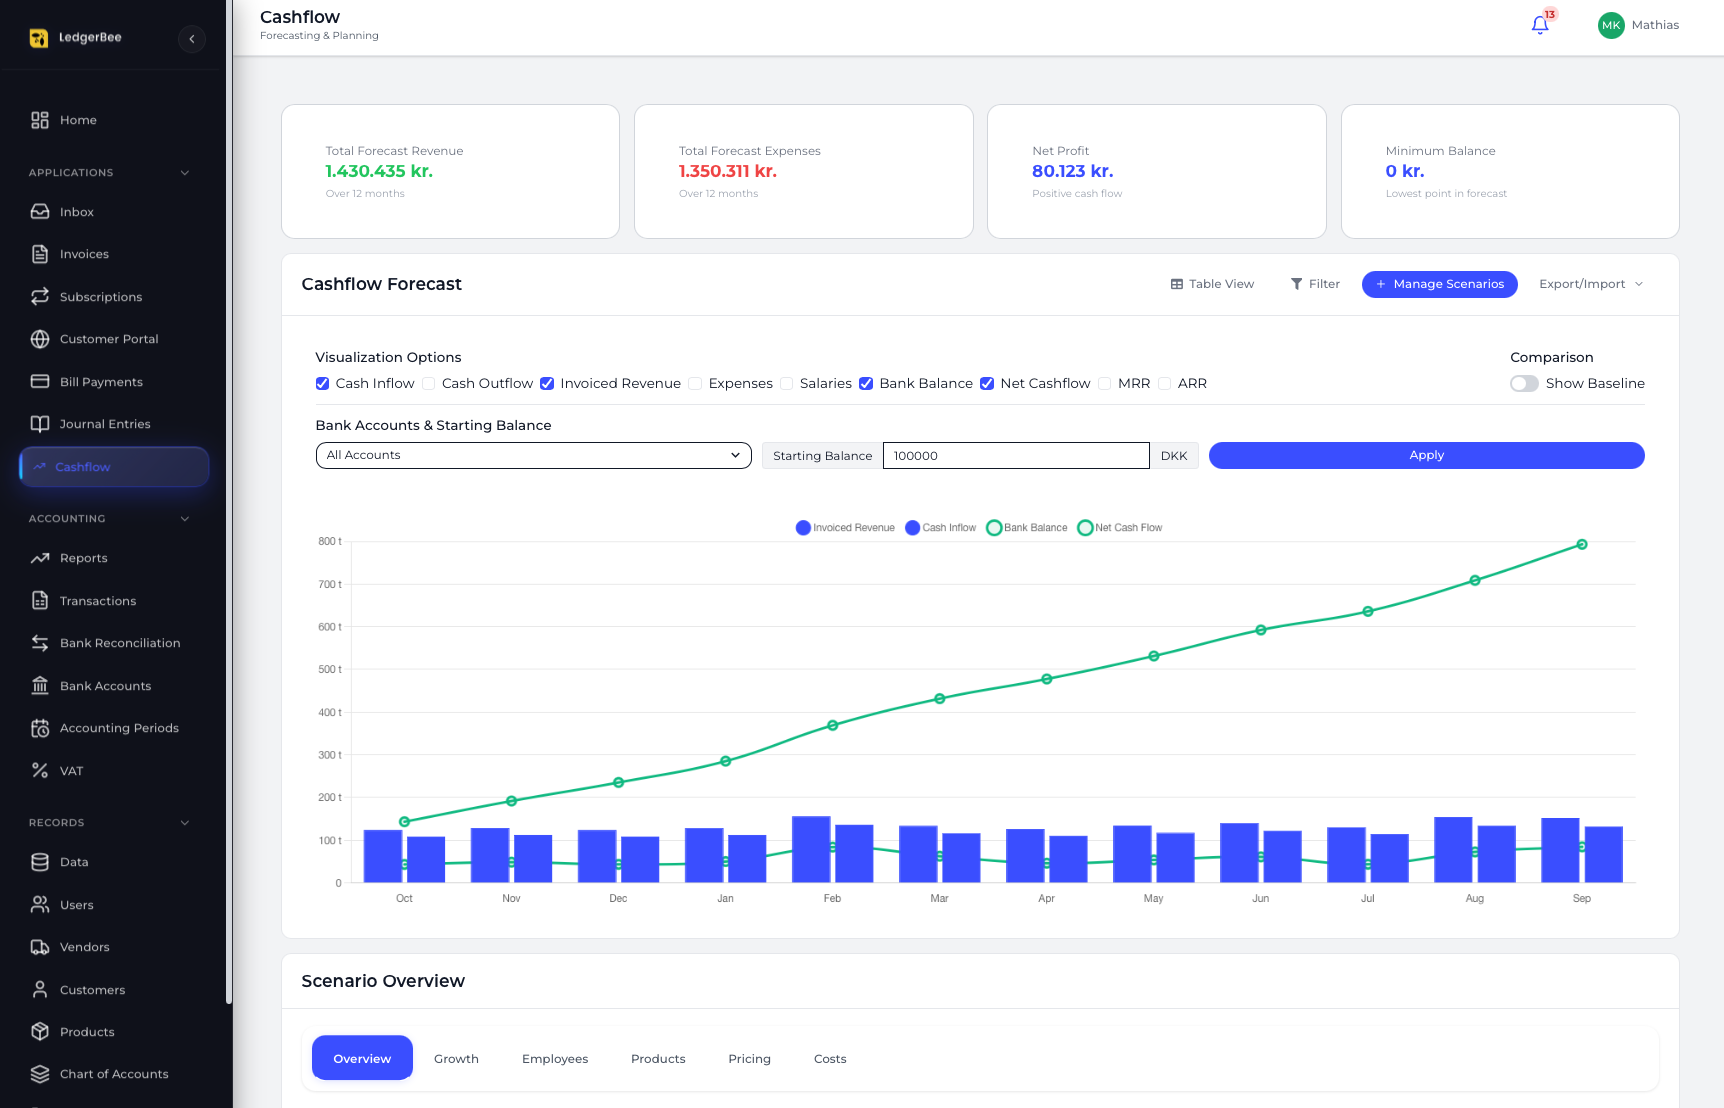1724x1108 pixels.
Task: Switch to the Employees scenario tab
Action: [555, 1059]
